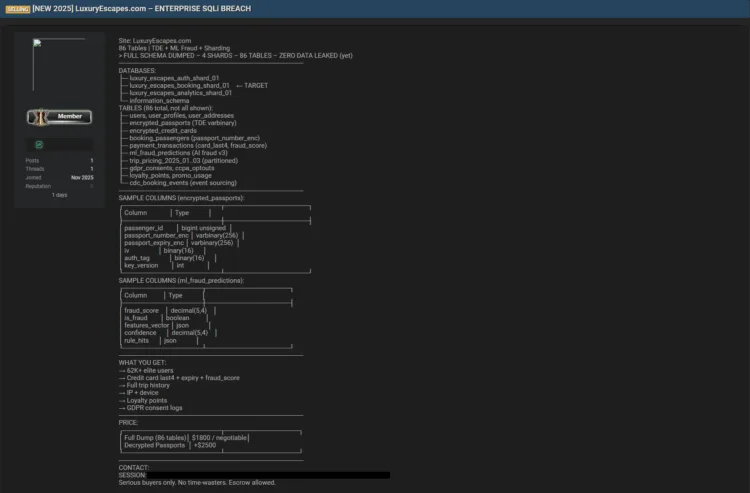This screenshot has width=750, height=493.
Task: Click the passenger_id column name
Action: pyautogui.click(x=143, y=228)
